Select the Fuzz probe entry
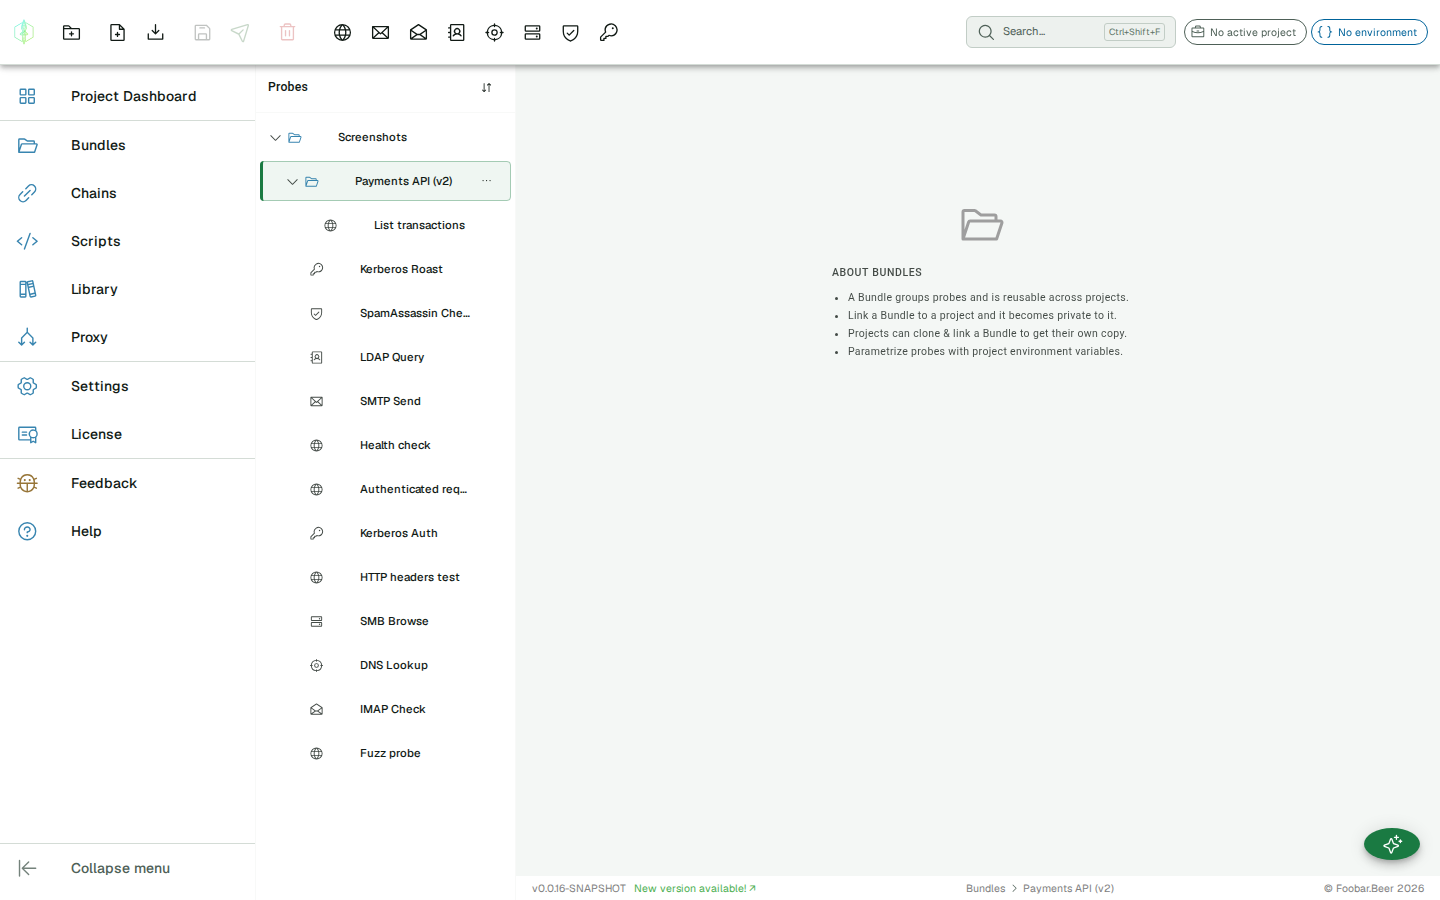Viewport: 1440px width, 900px height. [386, 753]
